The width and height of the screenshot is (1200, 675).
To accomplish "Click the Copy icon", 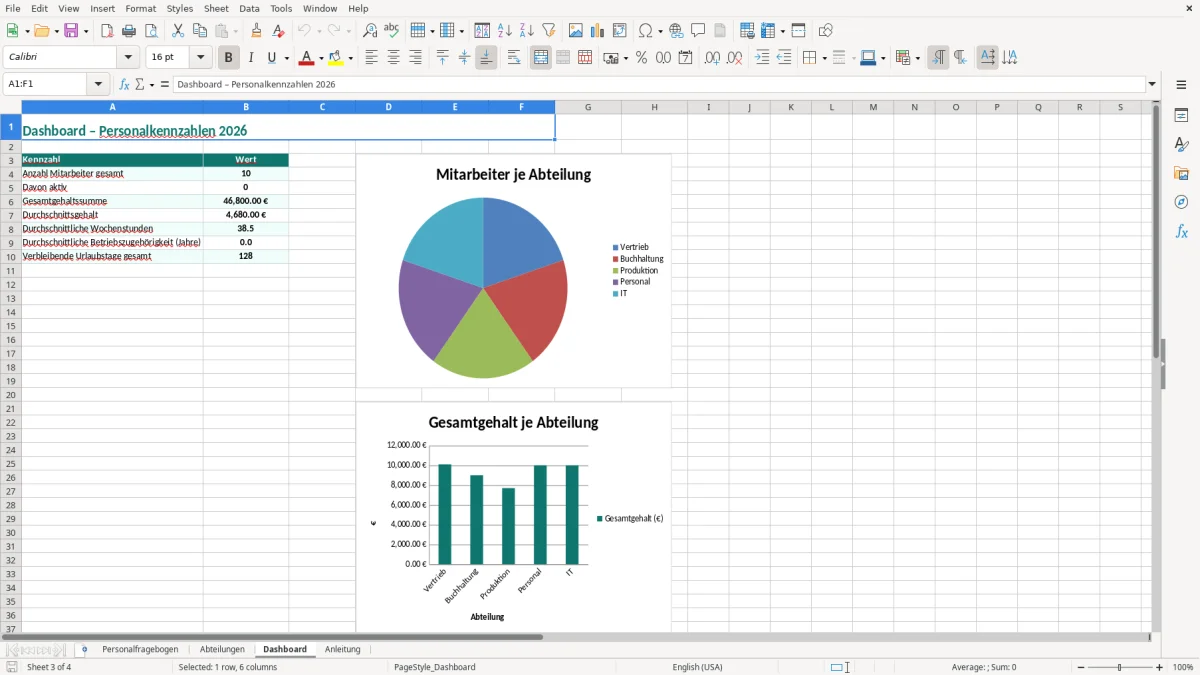I will (x=200, y=31).
